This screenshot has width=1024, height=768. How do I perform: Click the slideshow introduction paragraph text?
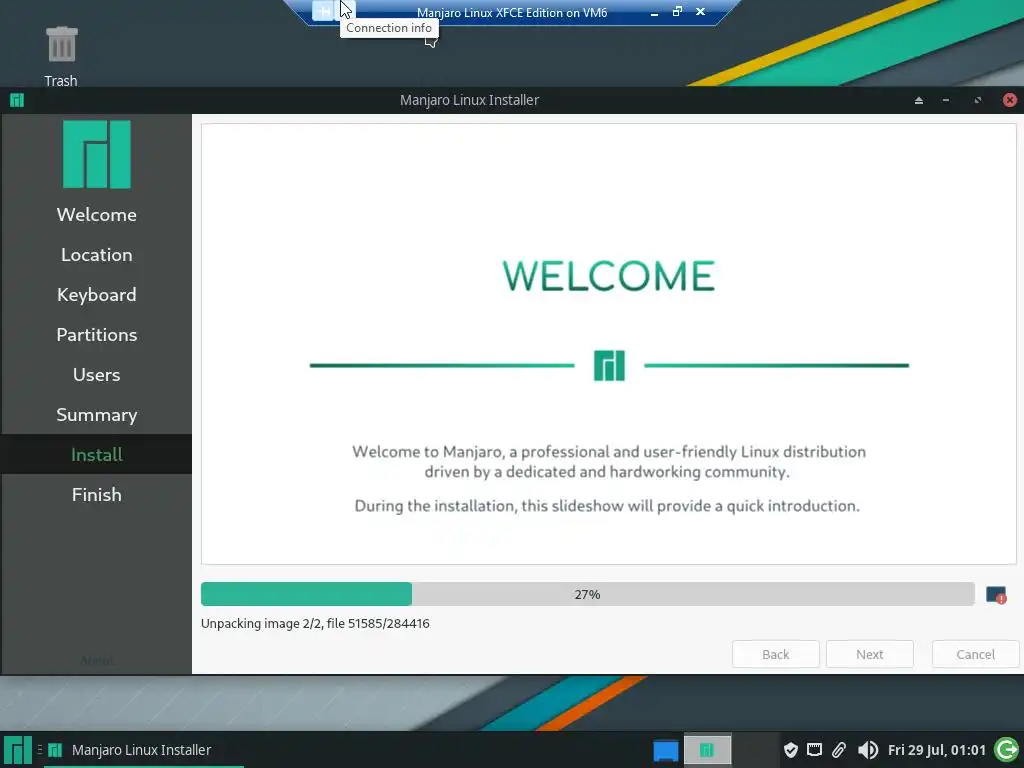pyautogui.click(x=609, y=479)
